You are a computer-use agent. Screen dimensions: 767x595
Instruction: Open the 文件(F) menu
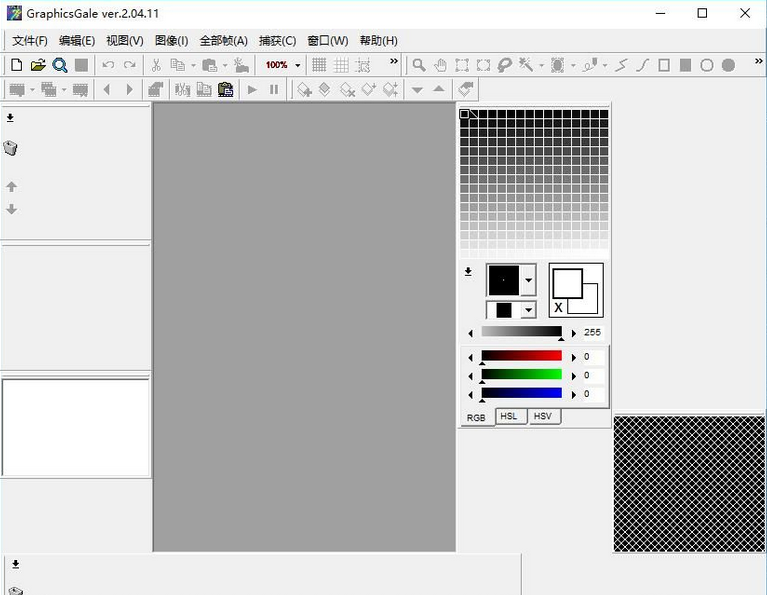click(29, 41)
